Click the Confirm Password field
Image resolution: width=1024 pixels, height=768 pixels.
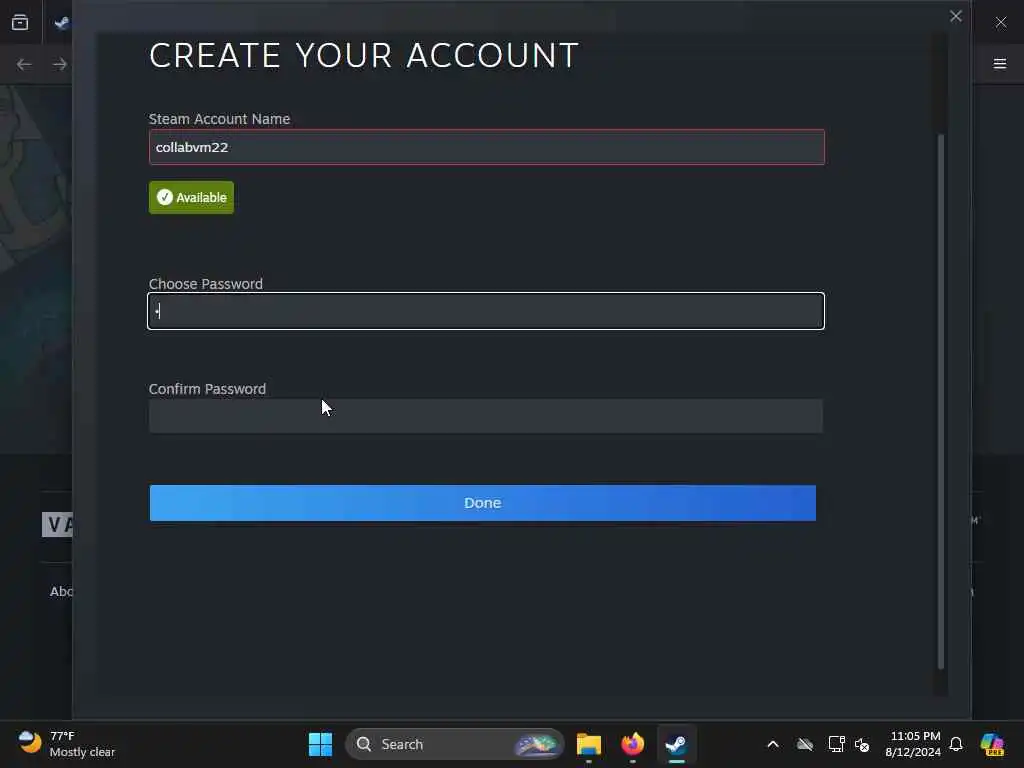(486, 416)
